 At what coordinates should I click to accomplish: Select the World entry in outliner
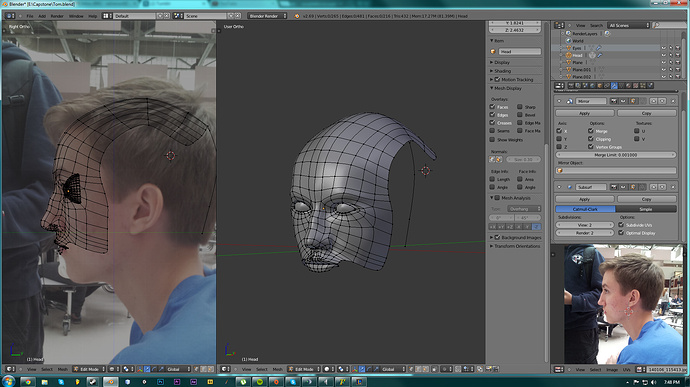point(578,41)
